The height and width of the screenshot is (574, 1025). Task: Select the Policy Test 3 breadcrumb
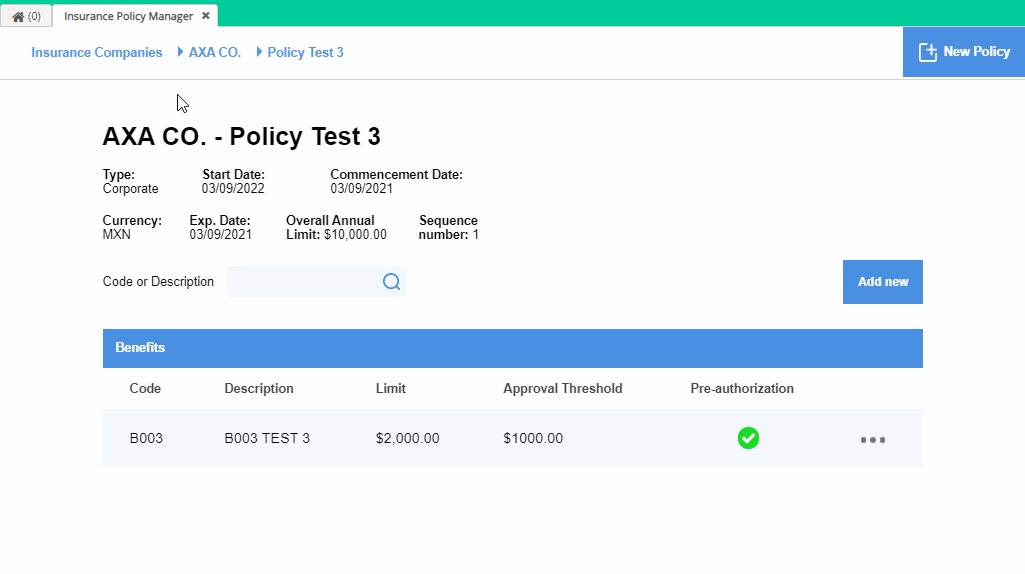pyautogui.click(x=305, y=52)
